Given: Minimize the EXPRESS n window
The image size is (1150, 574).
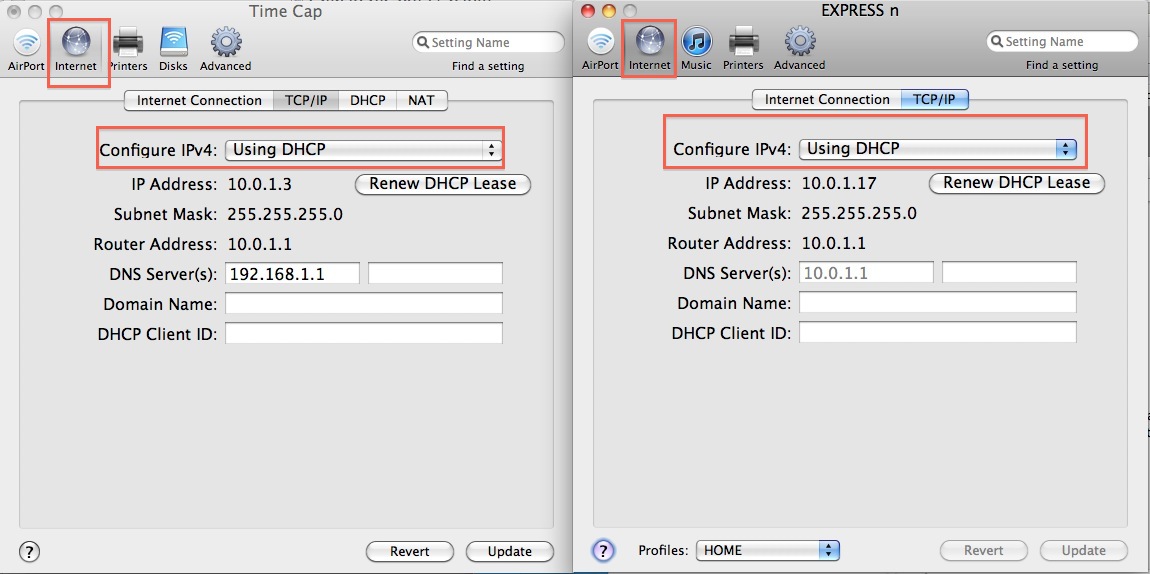Looking at the screenshot, I should [608, 10].
